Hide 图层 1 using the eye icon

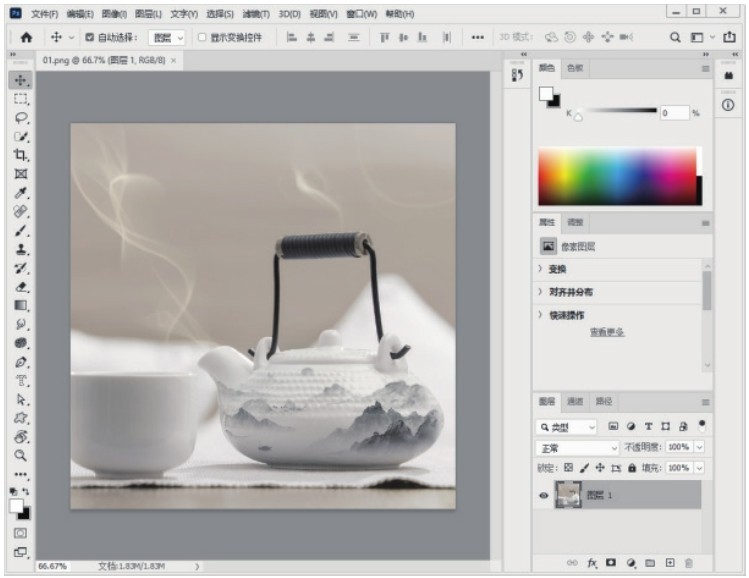[x=545, y=495]
